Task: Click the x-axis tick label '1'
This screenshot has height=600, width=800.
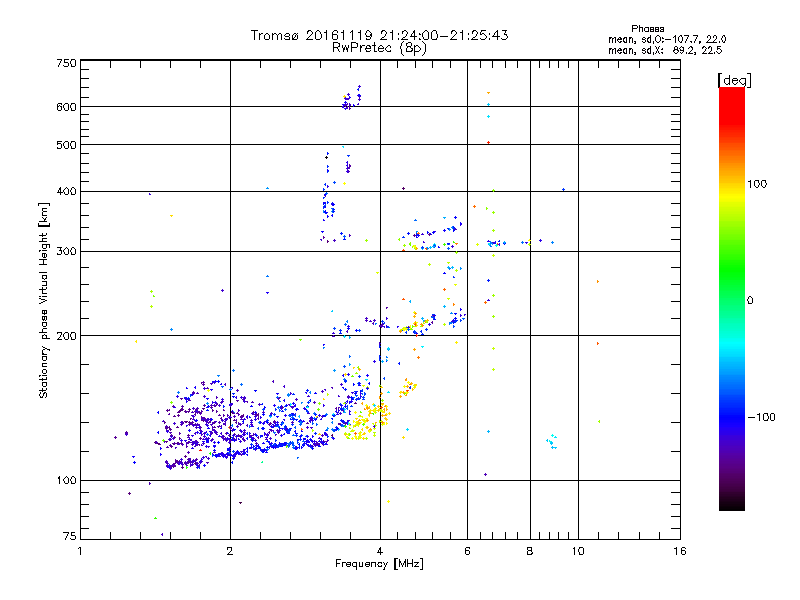Action: (x=80, y=551)
